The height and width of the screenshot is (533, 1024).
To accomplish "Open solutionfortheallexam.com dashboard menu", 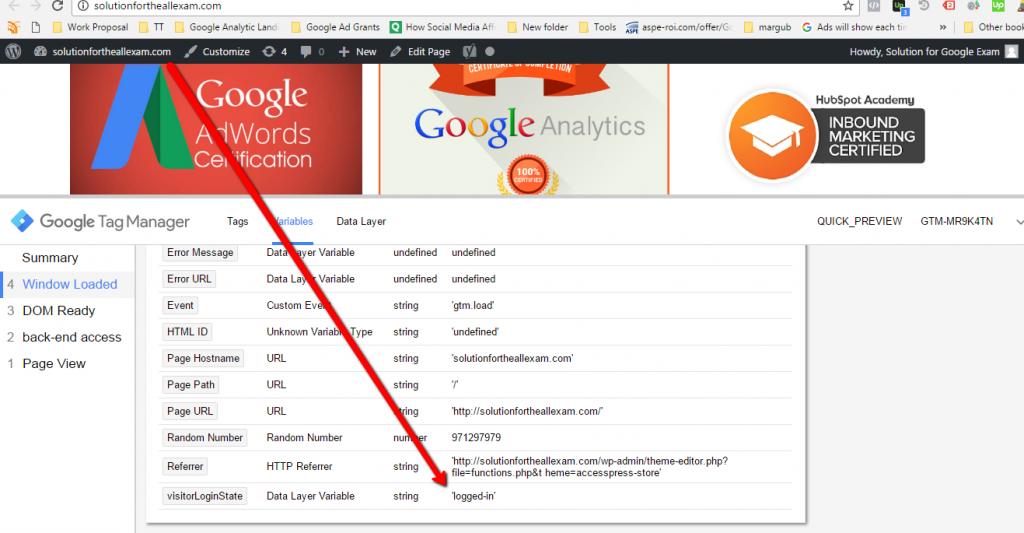I will click(103, 52).
